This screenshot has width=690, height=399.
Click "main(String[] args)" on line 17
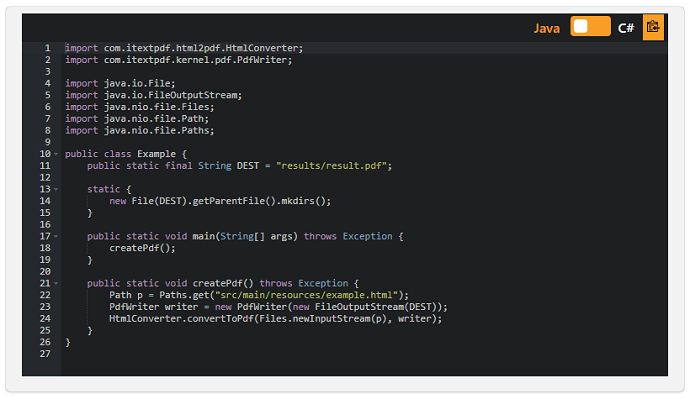(245, 236)
